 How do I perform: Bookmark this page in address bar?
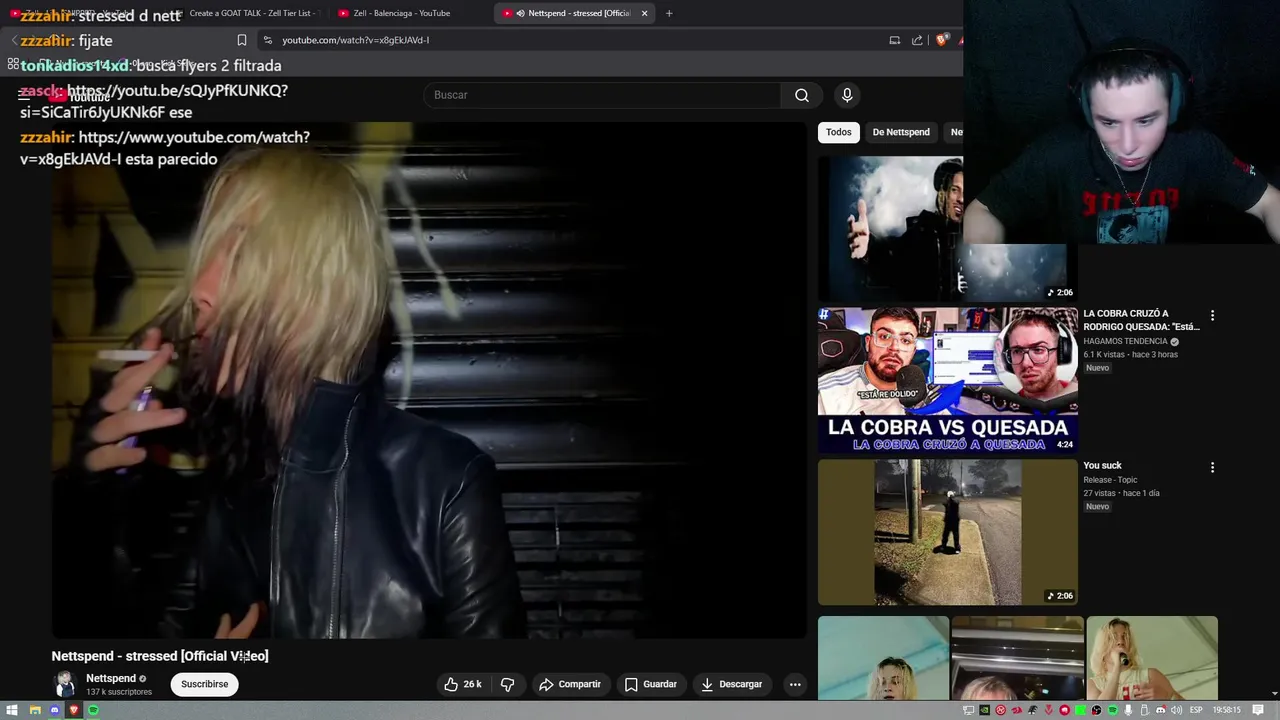pos(242,40)
